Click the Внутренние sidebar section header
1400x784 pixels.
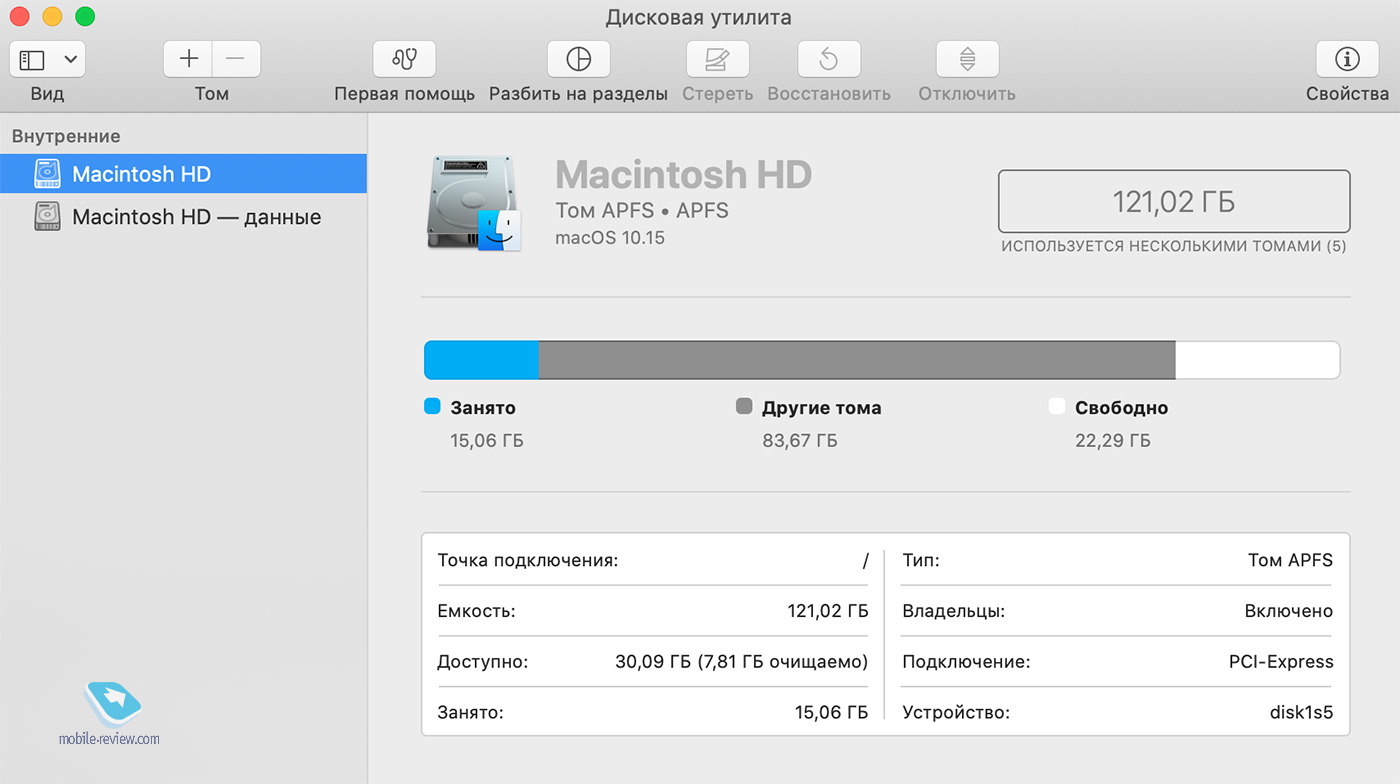pos(66,136)
